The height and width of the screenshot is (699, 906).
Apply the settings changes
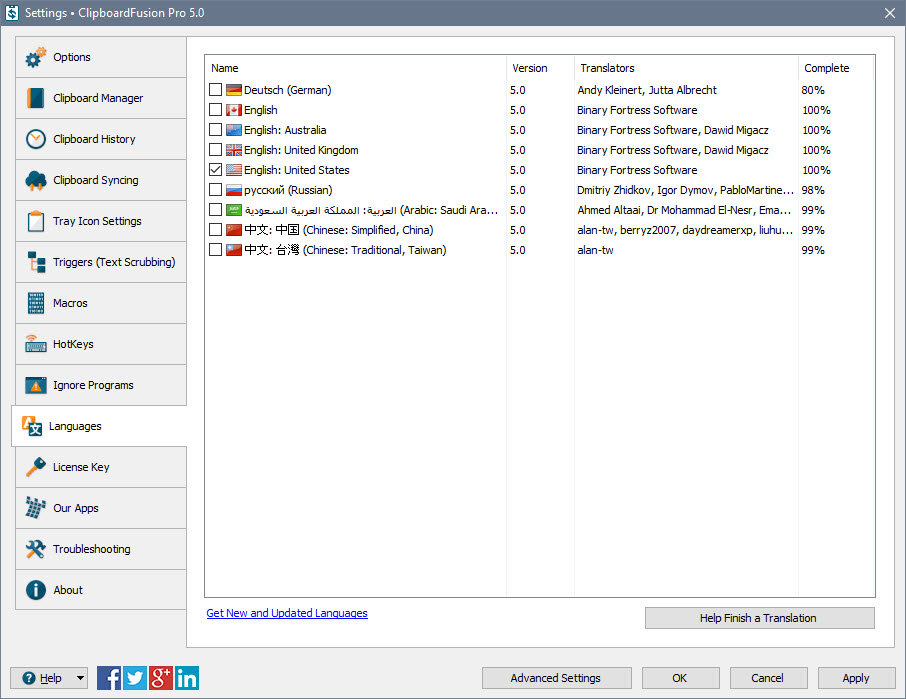856,678
